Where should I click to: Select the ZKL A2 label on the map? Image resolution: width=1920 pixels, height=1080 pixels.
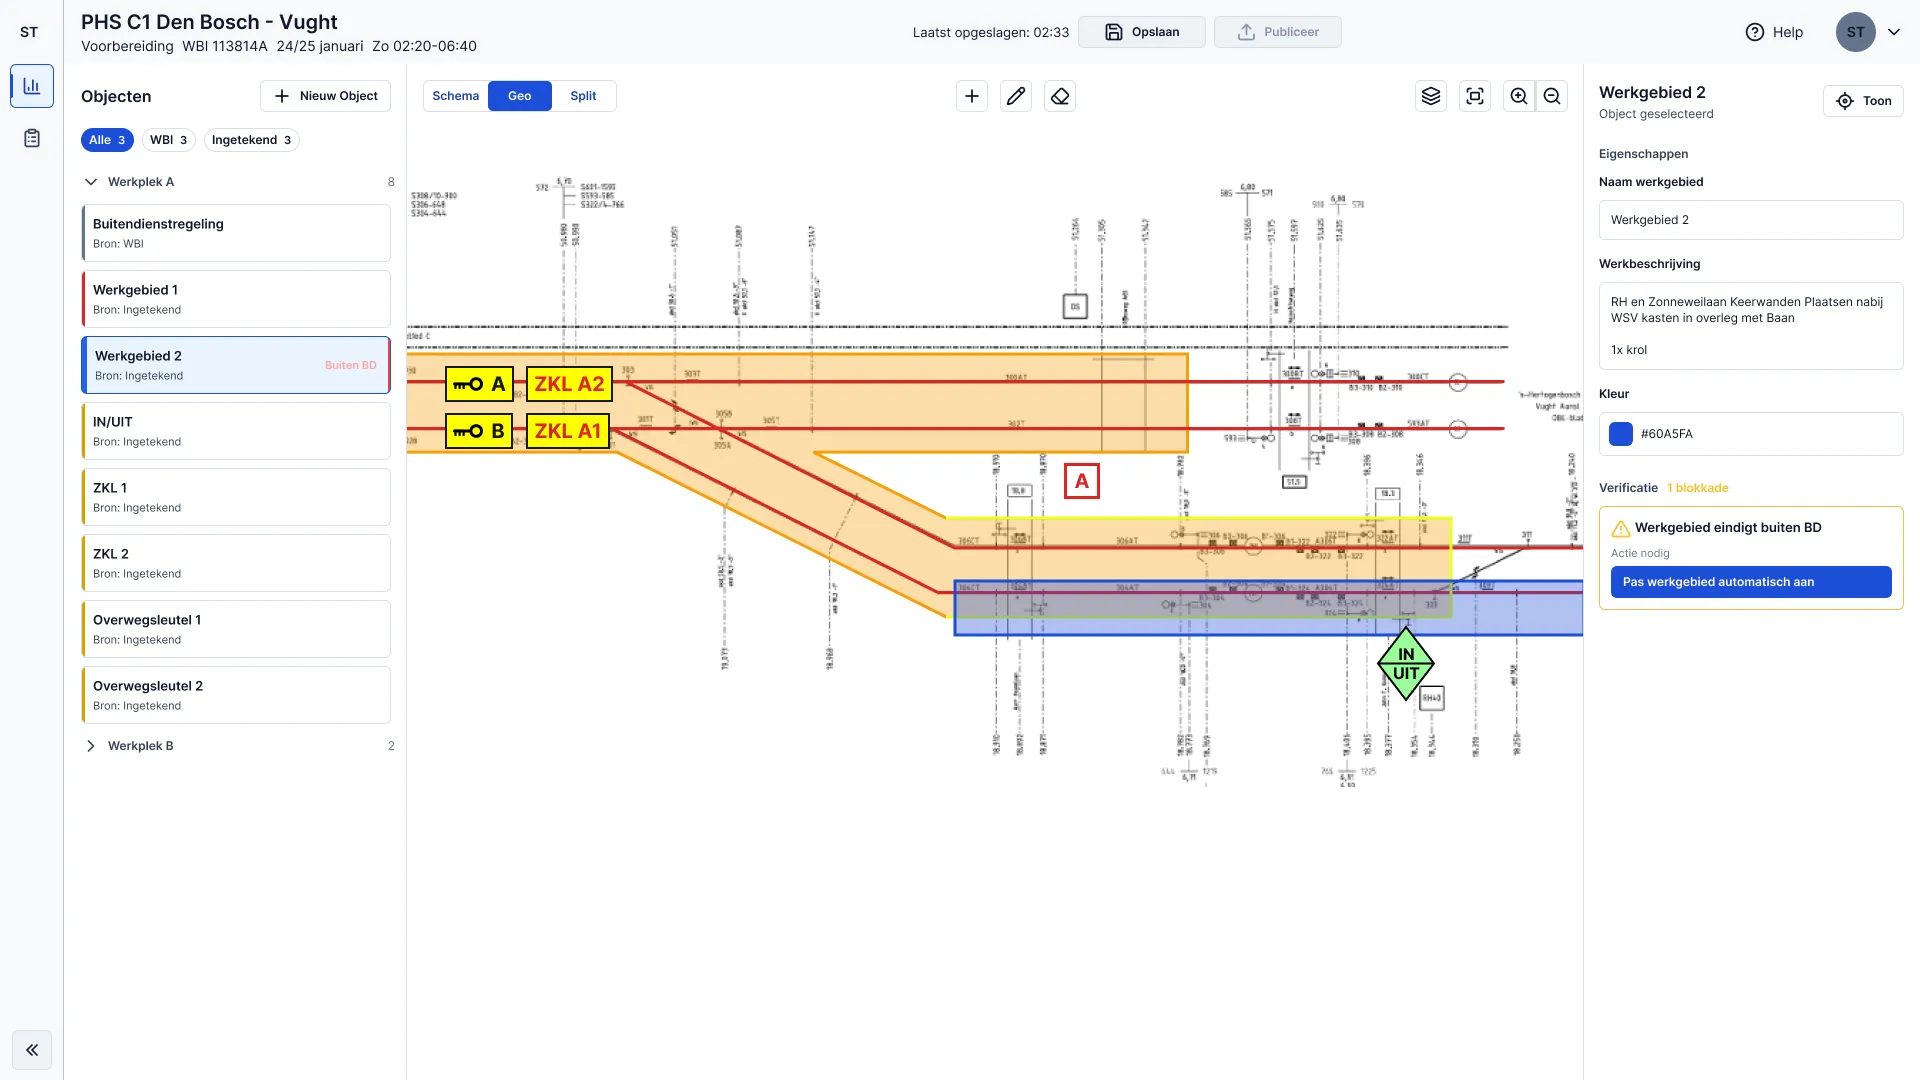coord(569,384)
